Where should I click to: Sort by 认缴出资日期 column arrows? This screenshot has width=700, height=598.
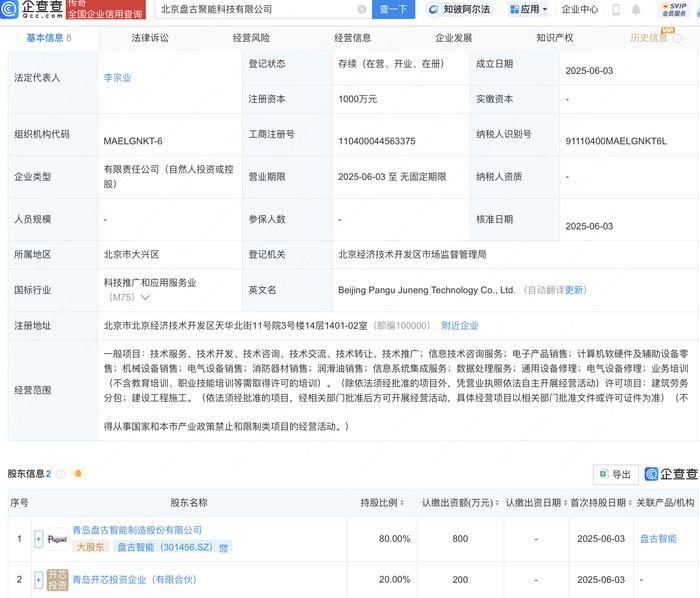pyautogui.click(x=565, y=503)
